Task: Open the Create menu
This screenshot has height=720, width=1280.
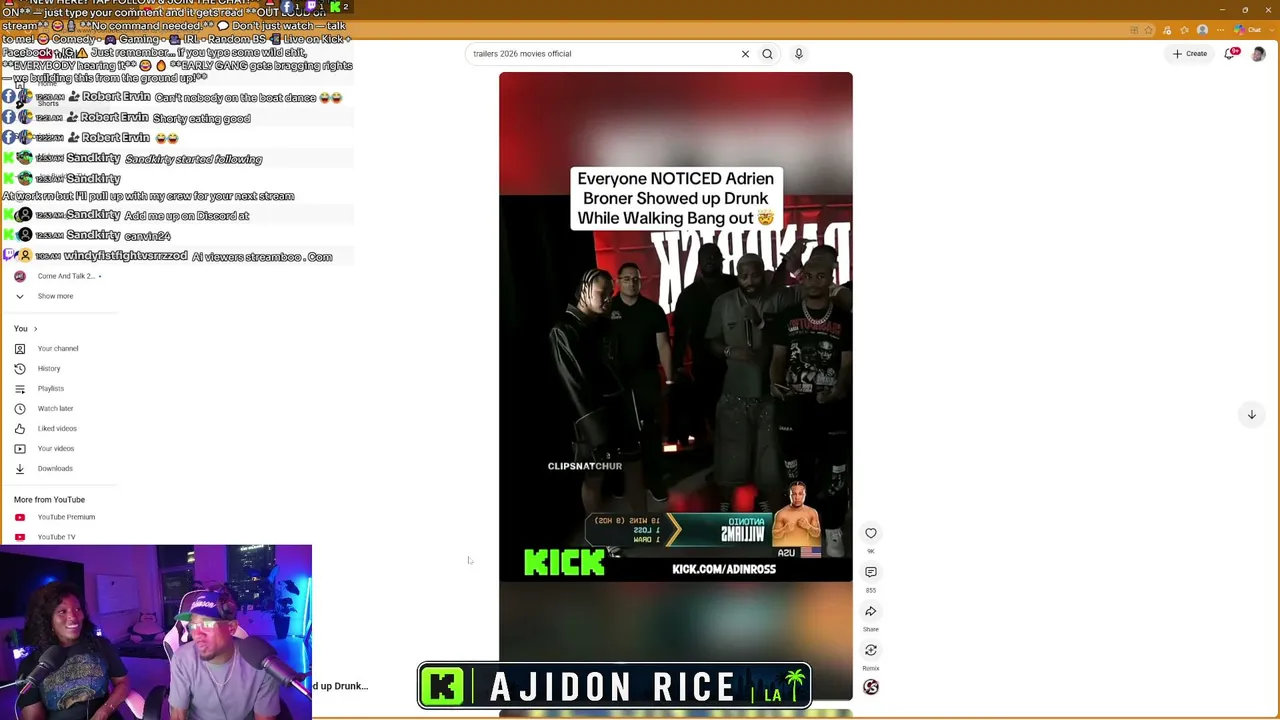Action: pyautogui.click(x=1190, y=54)
